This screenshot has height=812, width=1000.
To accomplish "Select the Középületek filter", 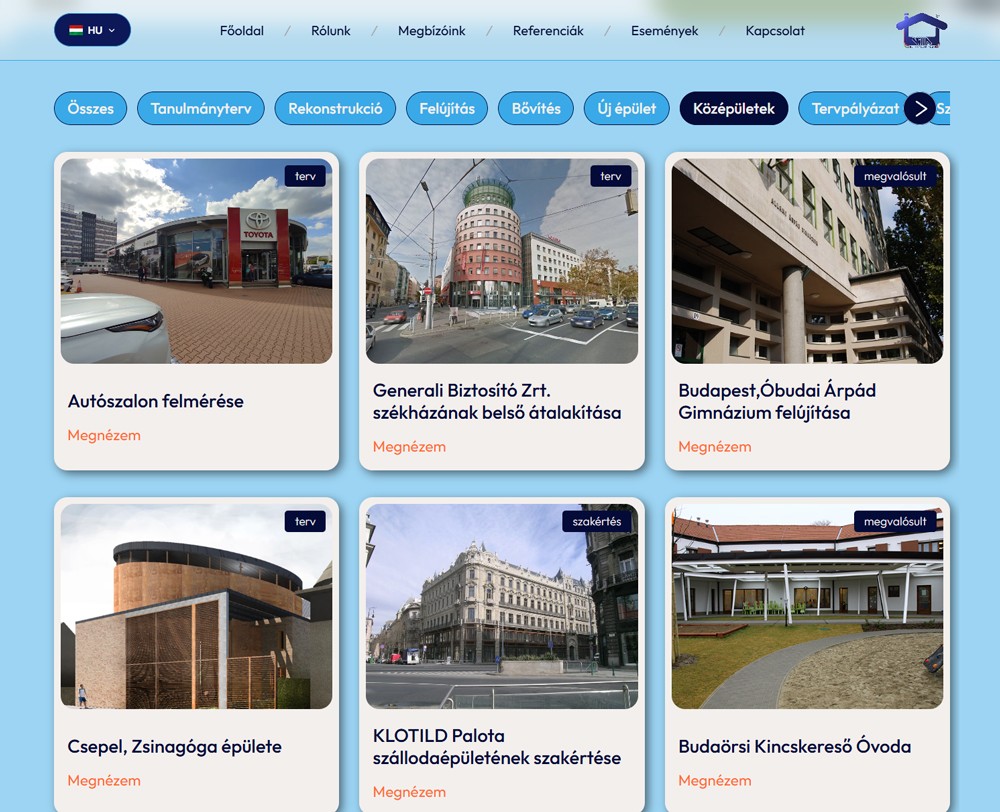I will 734,108.
